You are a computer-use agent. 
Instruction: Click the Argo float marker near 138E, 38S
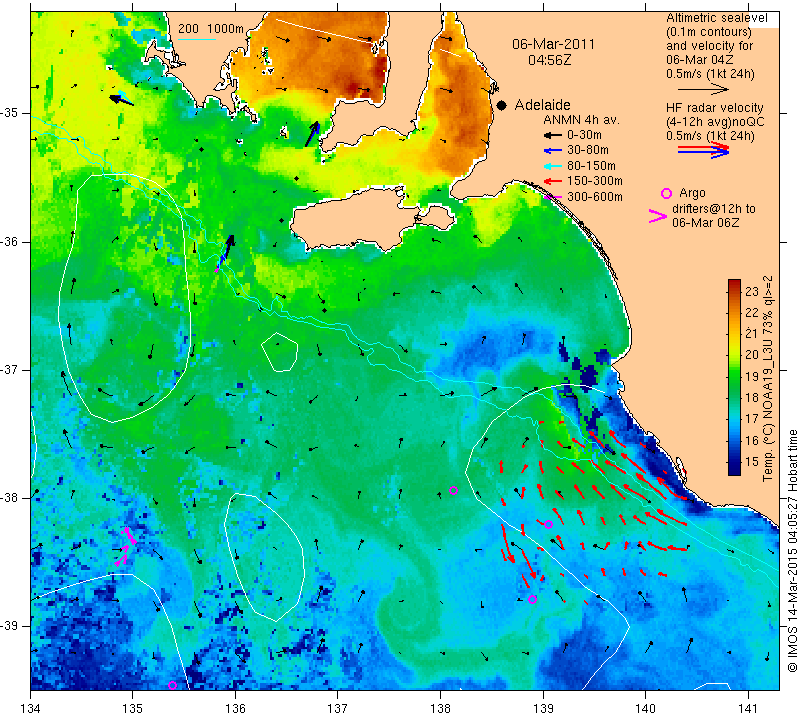click(453, 490)
